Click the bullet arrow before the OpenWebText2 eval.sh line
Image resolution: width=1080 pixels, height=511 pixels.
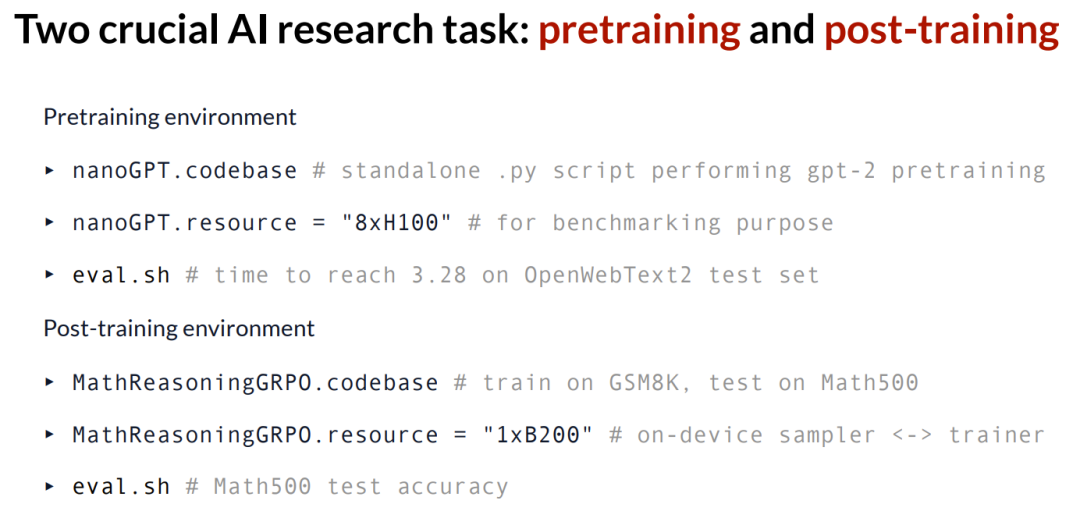pyautogui.click(x=50, y=276)
